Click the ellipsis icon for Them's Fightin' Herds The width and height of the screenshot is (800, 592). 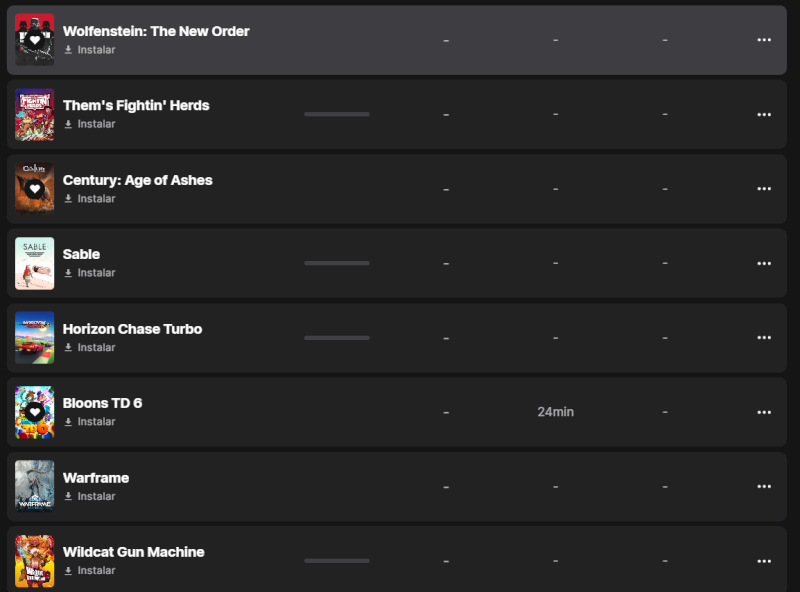coord(764,114)
